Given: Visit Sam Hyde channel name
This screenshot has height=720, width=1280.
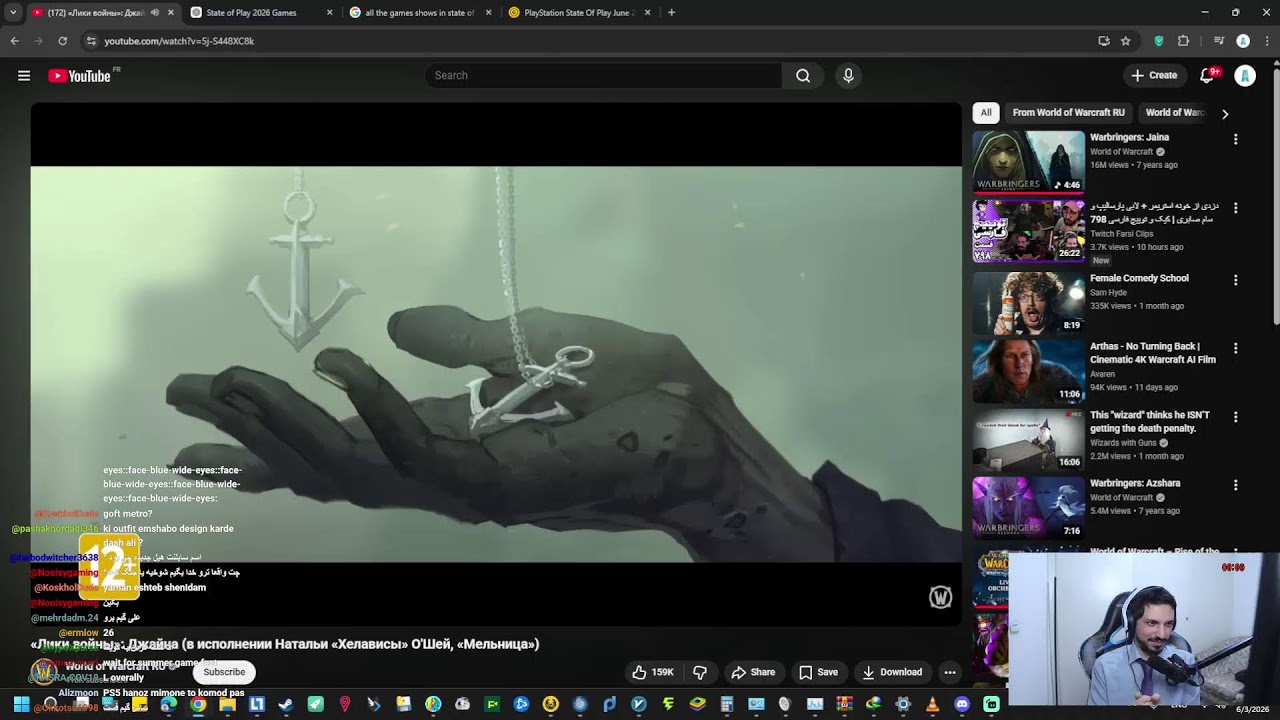Looking at the screenshot, I should click(x=1108, y=293).
